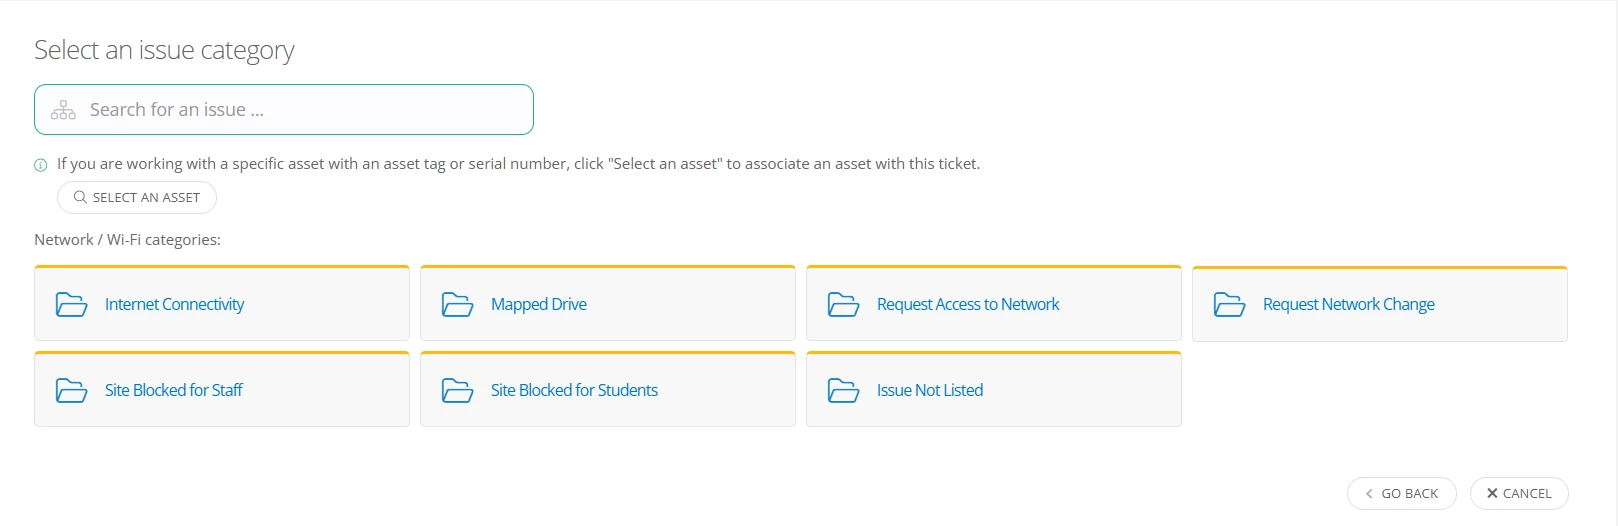Screen dimensions: 1618x526
Task: Click the Issue Not Listed folder icon
Action: pos(843,390)
